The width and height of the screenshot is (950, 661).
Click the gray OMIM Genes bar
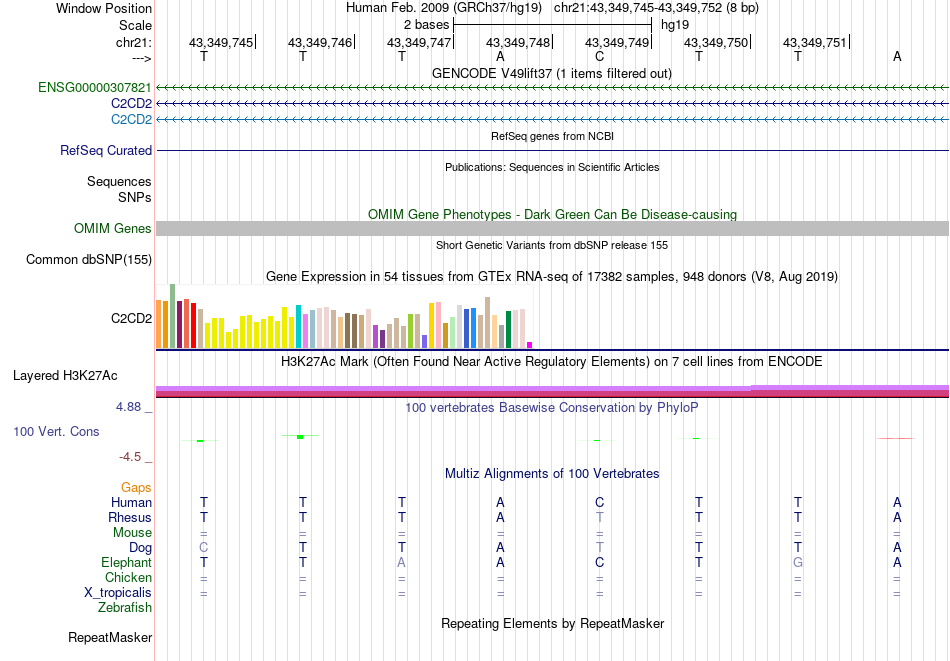[x=552, y=228]
